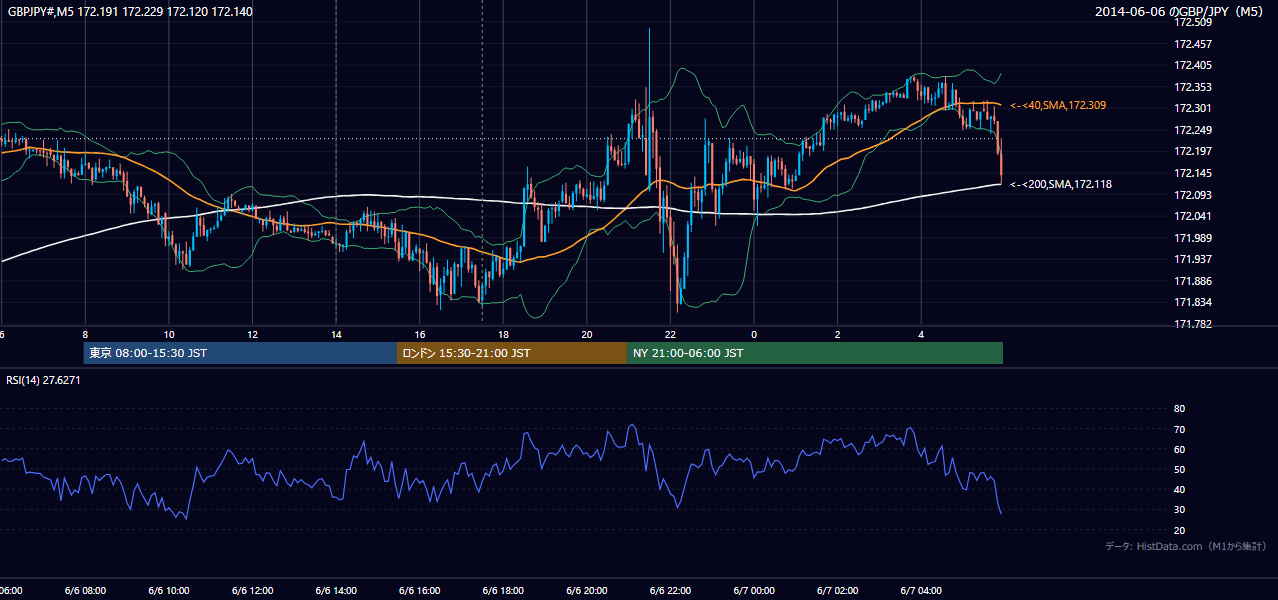
Task: Click the RSI 80 level label
Action: pyautogui.click(x=1179, y=409)
